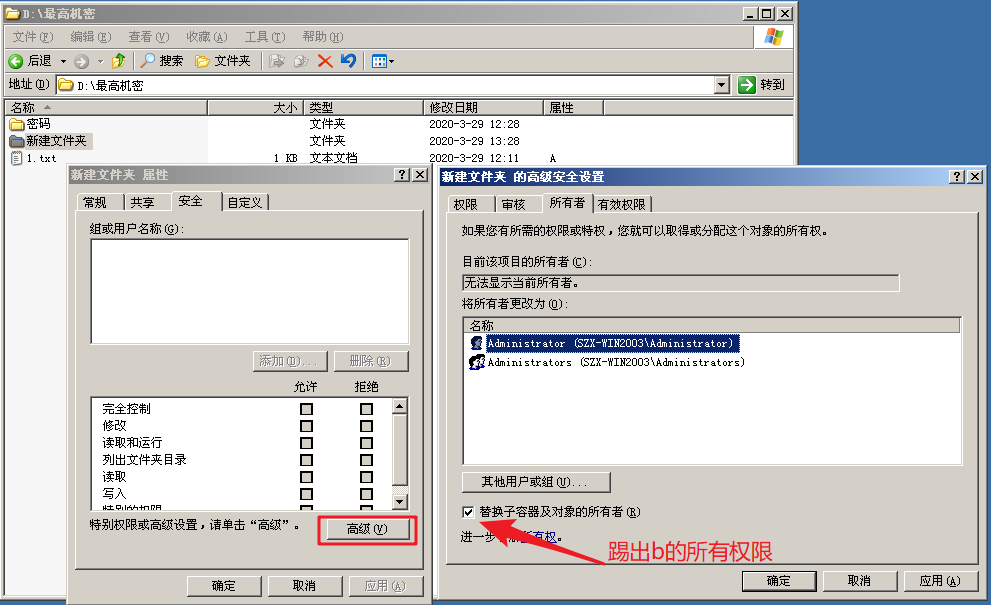Viewport: 991px width, 605px height.
Task: Open the Search (搜索) toolbar button
Action: [162, 61]
